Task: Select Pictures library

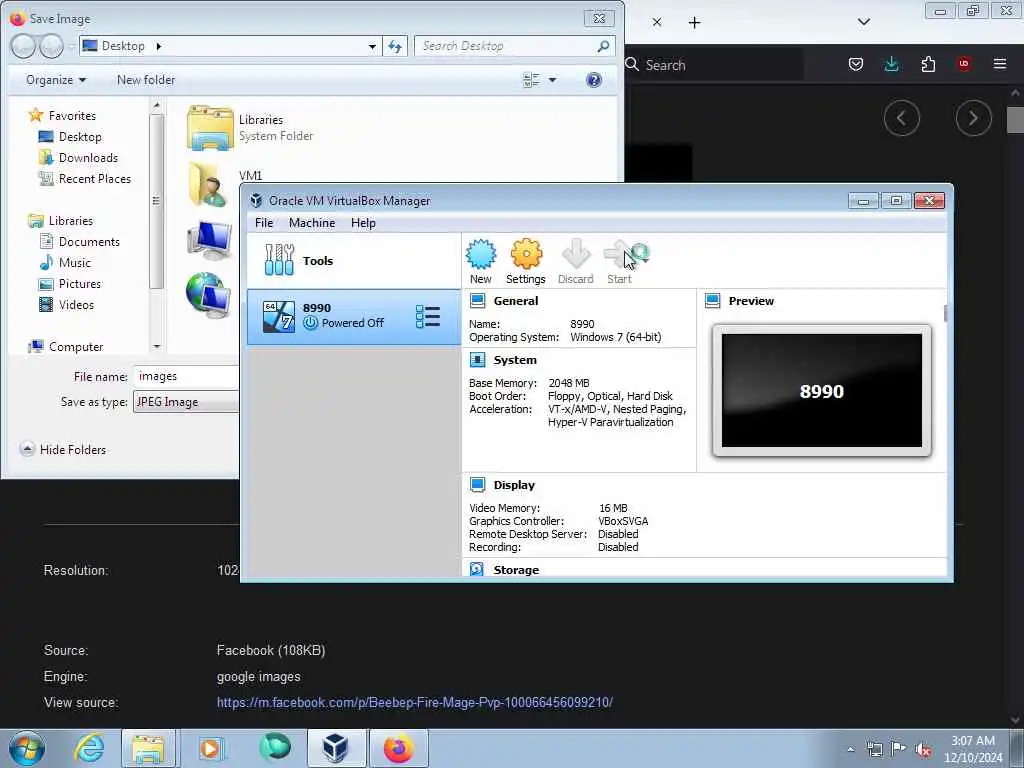Action: [70, 283]
